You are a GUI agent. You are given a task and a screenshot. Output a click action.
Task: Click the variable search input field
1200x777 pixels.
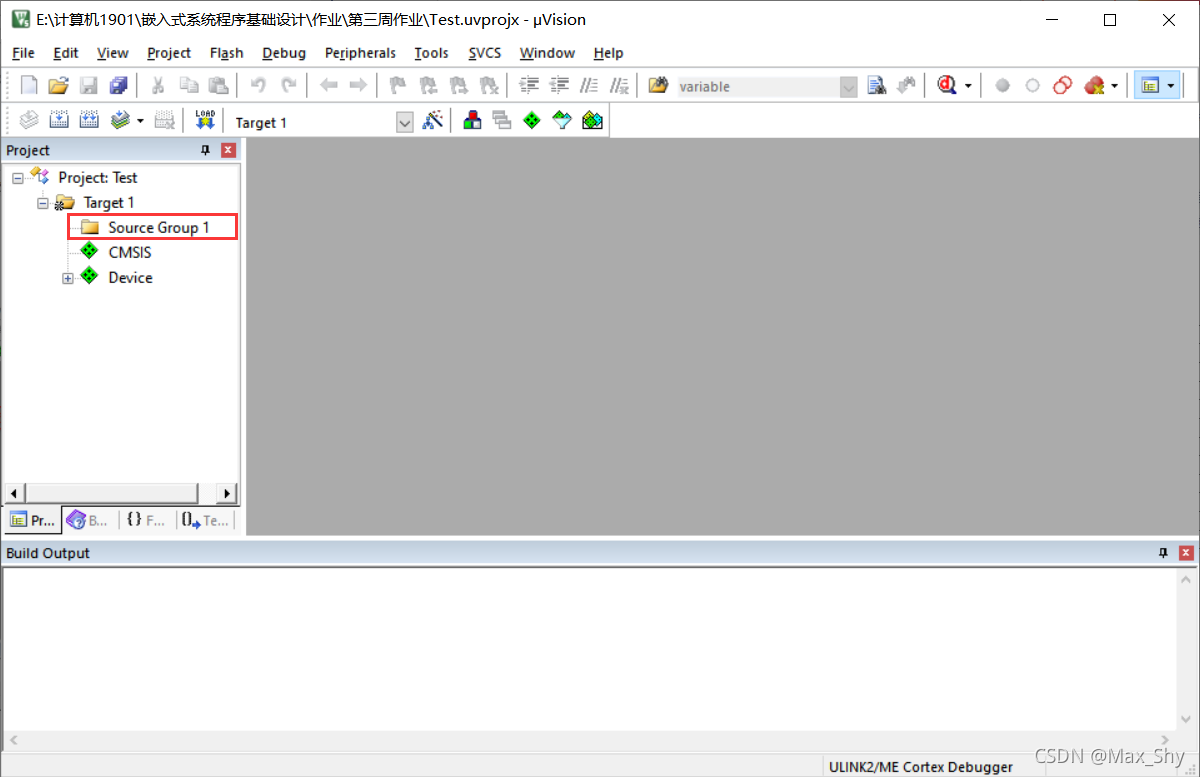[758, 87]
